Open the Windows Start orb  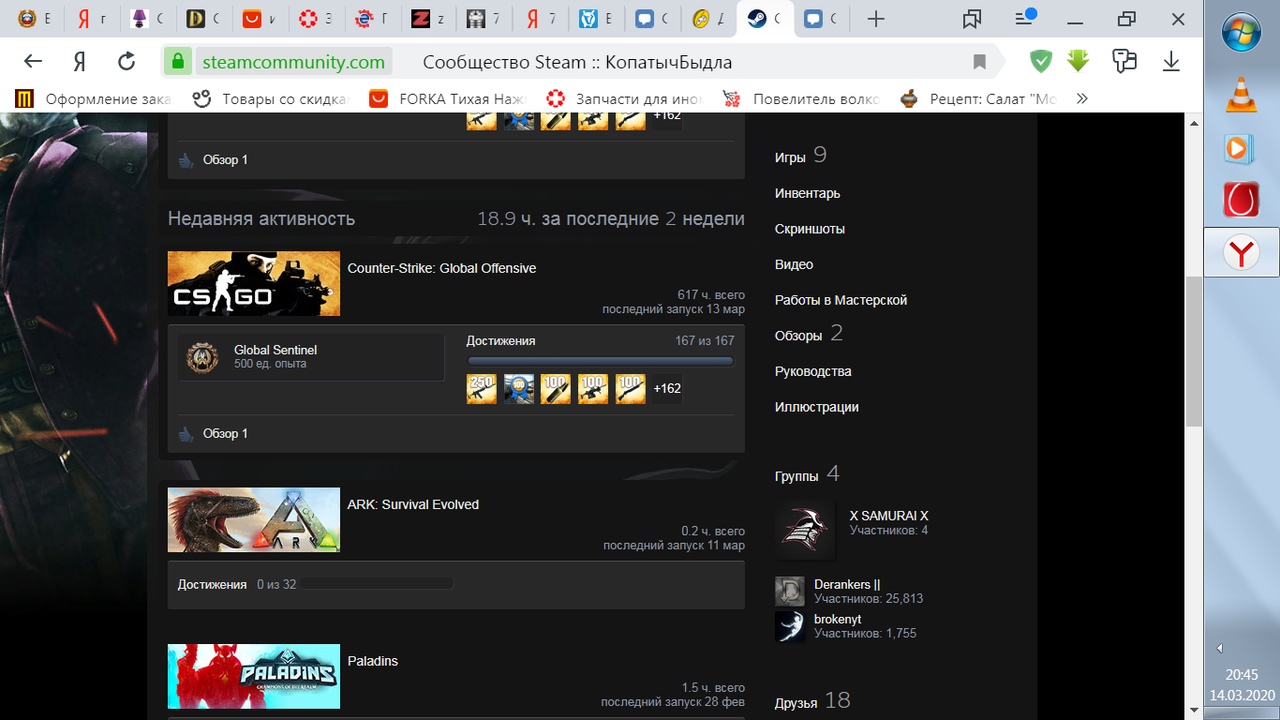[x=1241, y=32]
